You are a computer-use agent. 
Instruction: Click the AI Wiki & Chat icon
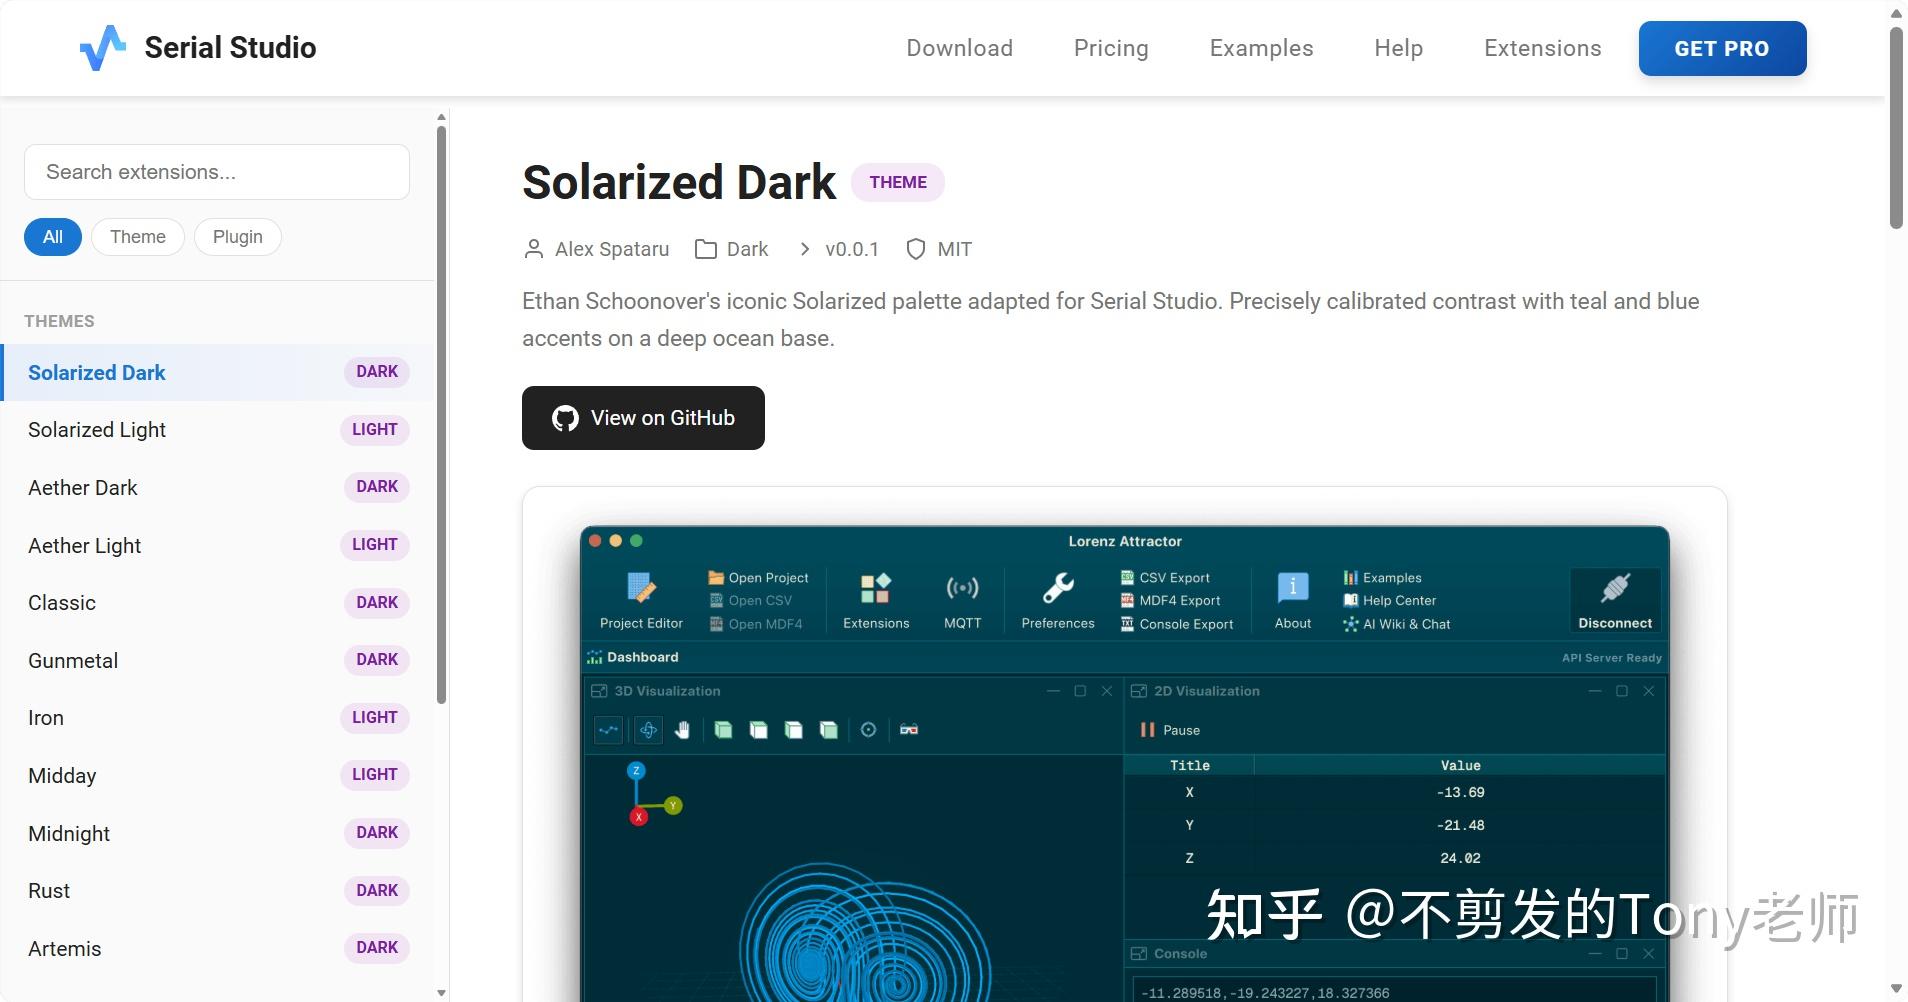click(1351, 624)
